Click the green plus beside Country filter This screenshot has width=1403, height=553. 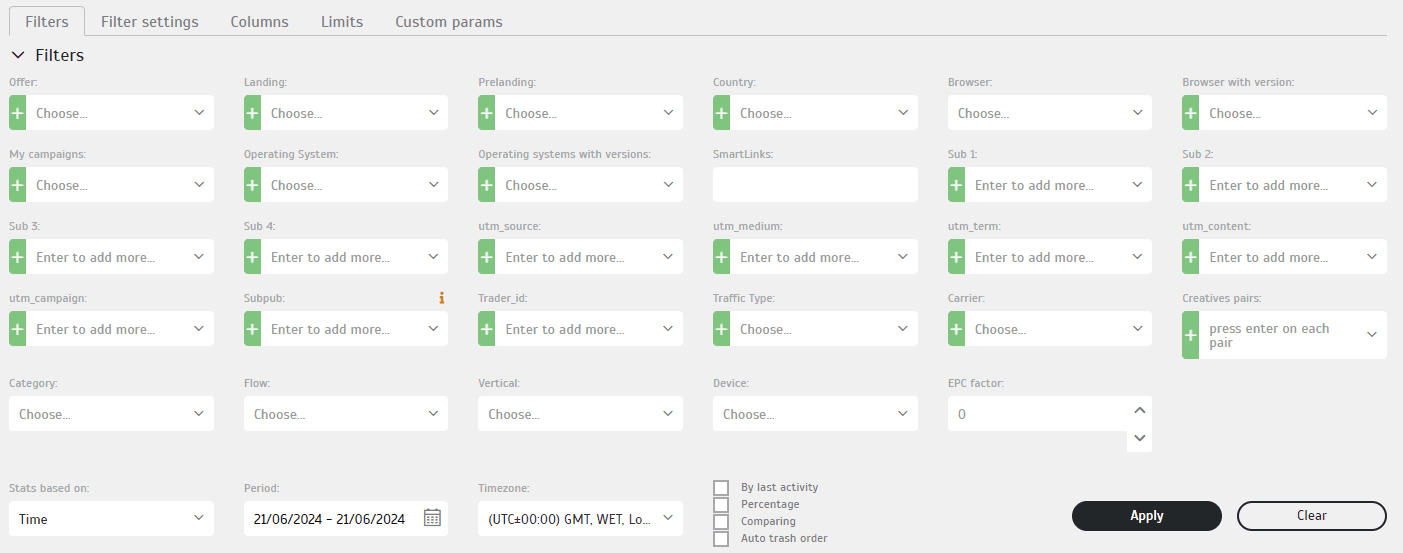coord(722,113)
